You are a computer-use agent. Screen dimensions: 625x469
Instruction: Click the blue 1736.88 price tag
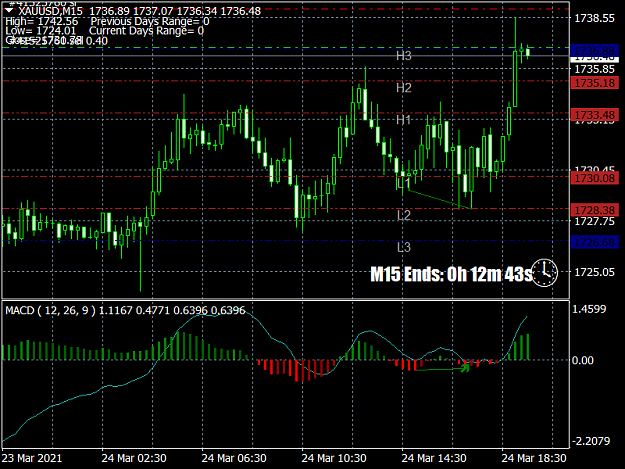[x=594, y=51]
